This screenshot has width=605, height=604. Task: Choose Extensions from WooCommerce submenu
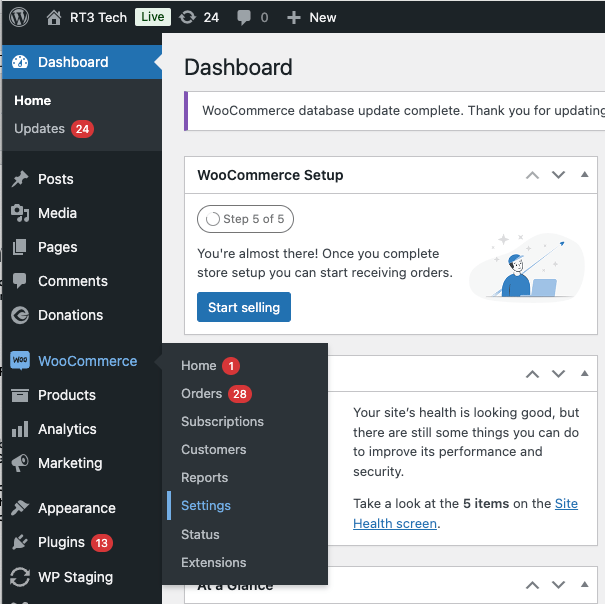coord(213,562)
